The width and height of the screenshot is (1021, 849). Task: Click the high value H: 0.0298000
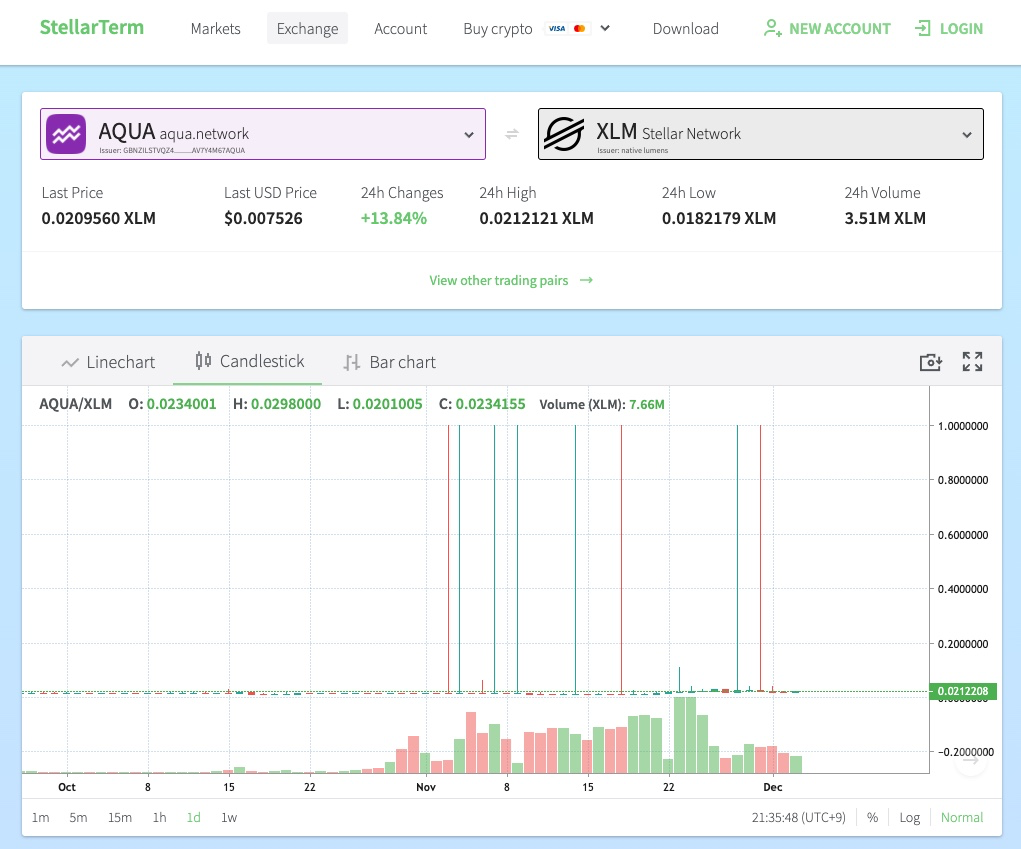(x=277, y=404)
